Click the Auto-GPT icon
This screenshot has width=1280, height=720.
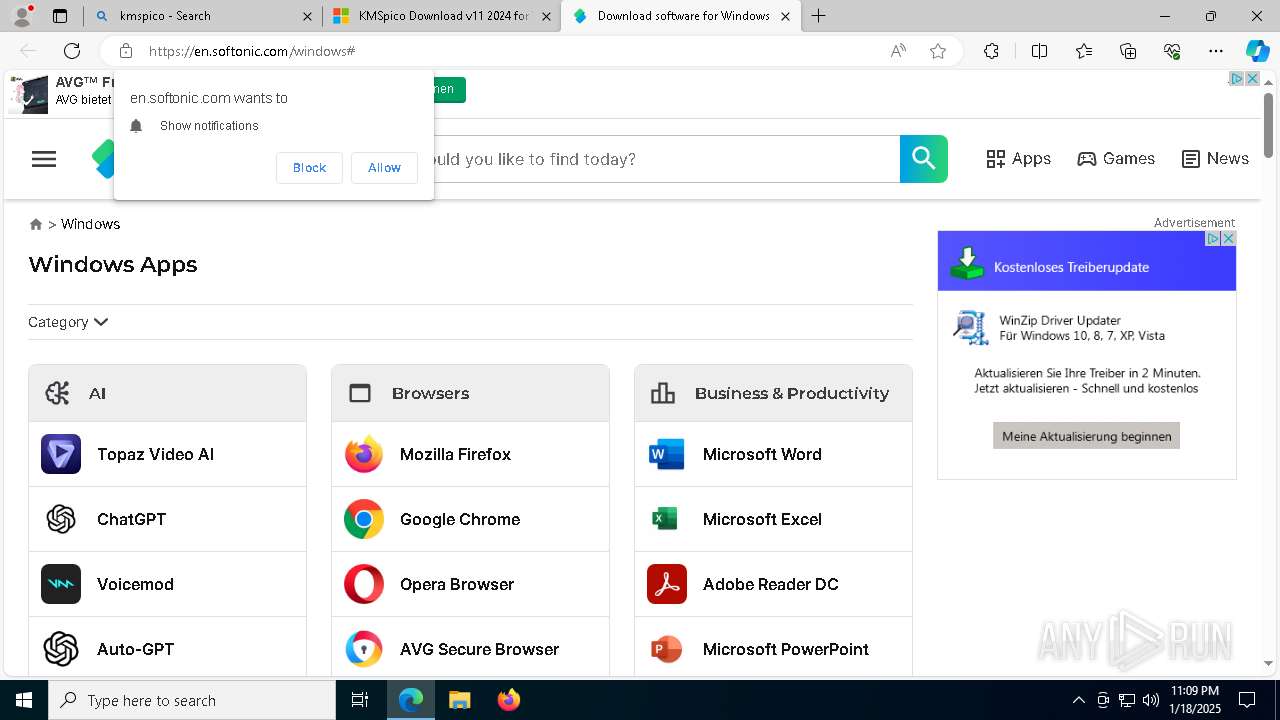(x=61, y=649)
